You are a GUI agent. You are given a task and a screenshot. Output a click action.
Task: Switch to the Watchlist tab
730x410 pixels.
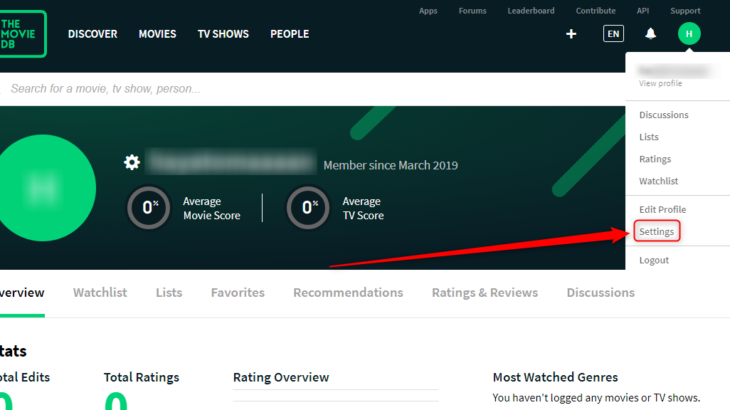[x=100, y=293]
